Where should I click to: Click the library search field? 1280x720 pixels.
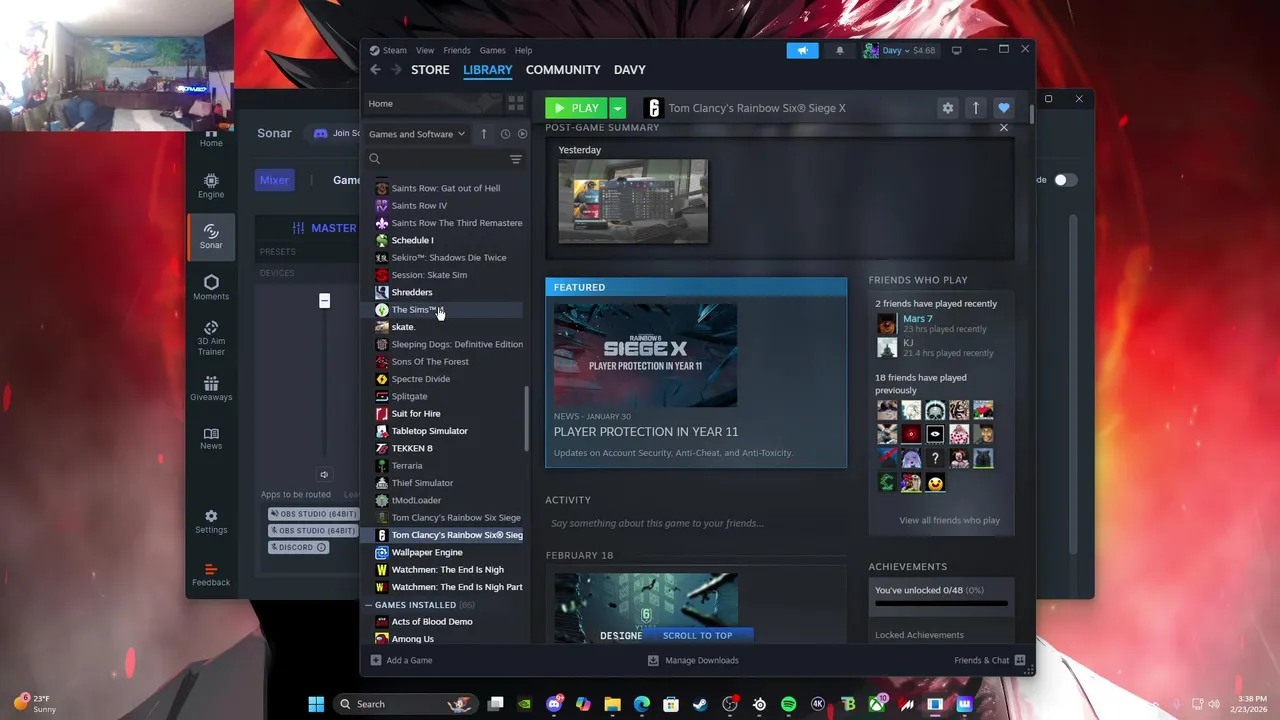pyautogui.click(x=435, y=159)
